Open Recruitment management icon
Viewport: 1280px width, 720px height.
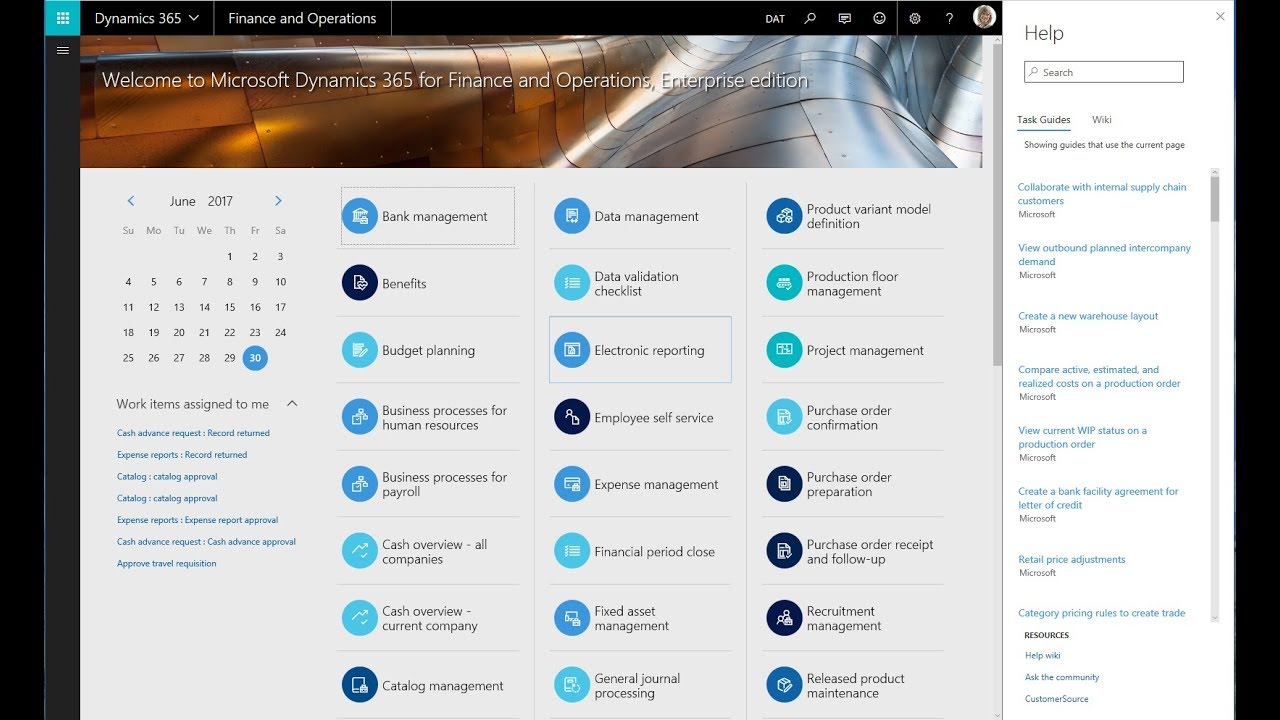(x=785, y=618)
